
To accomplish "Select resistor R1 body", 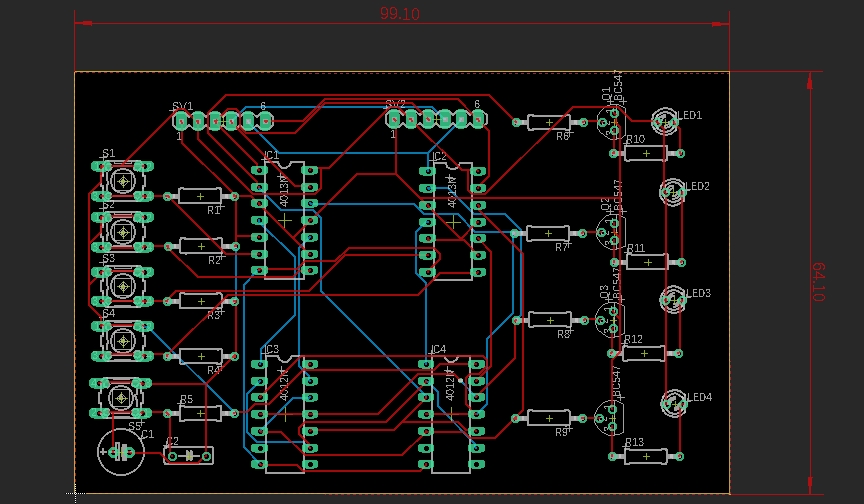I will click(201, 196).
